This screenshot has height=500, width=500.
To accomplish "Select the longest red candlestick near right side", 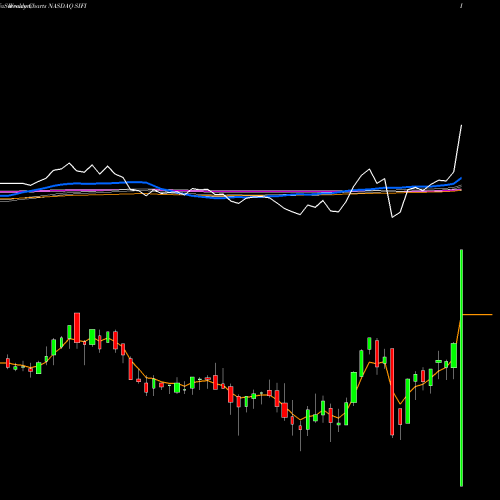I will tap(392, 392).
